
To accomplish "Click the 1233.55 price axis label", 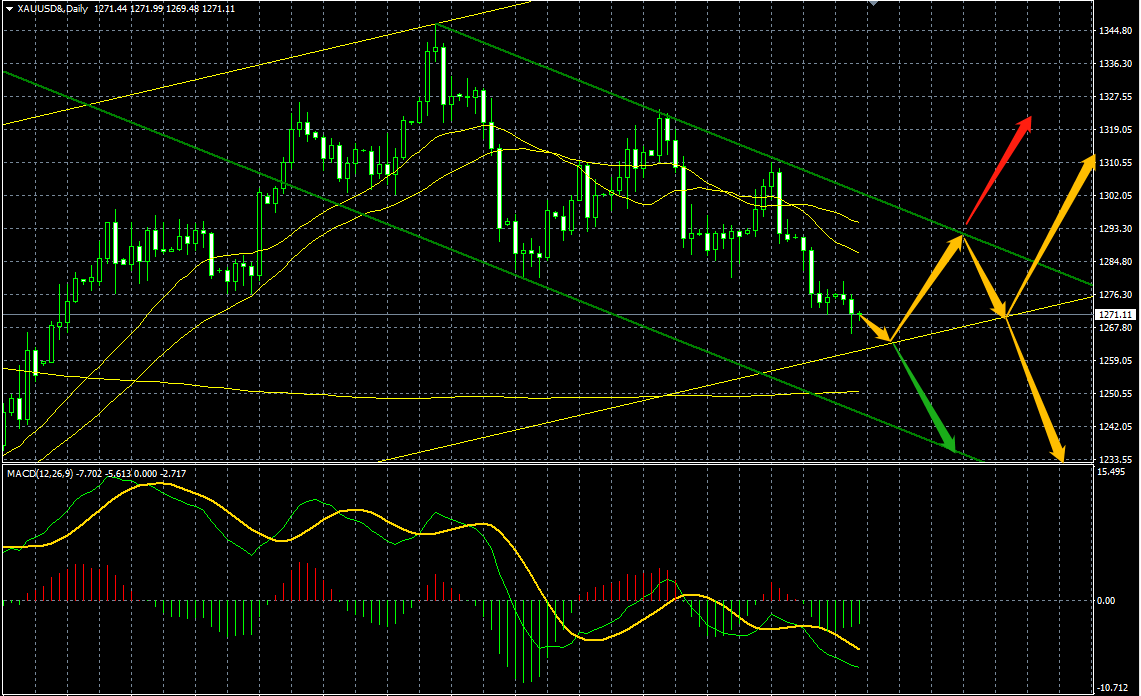I will 1116,459.
